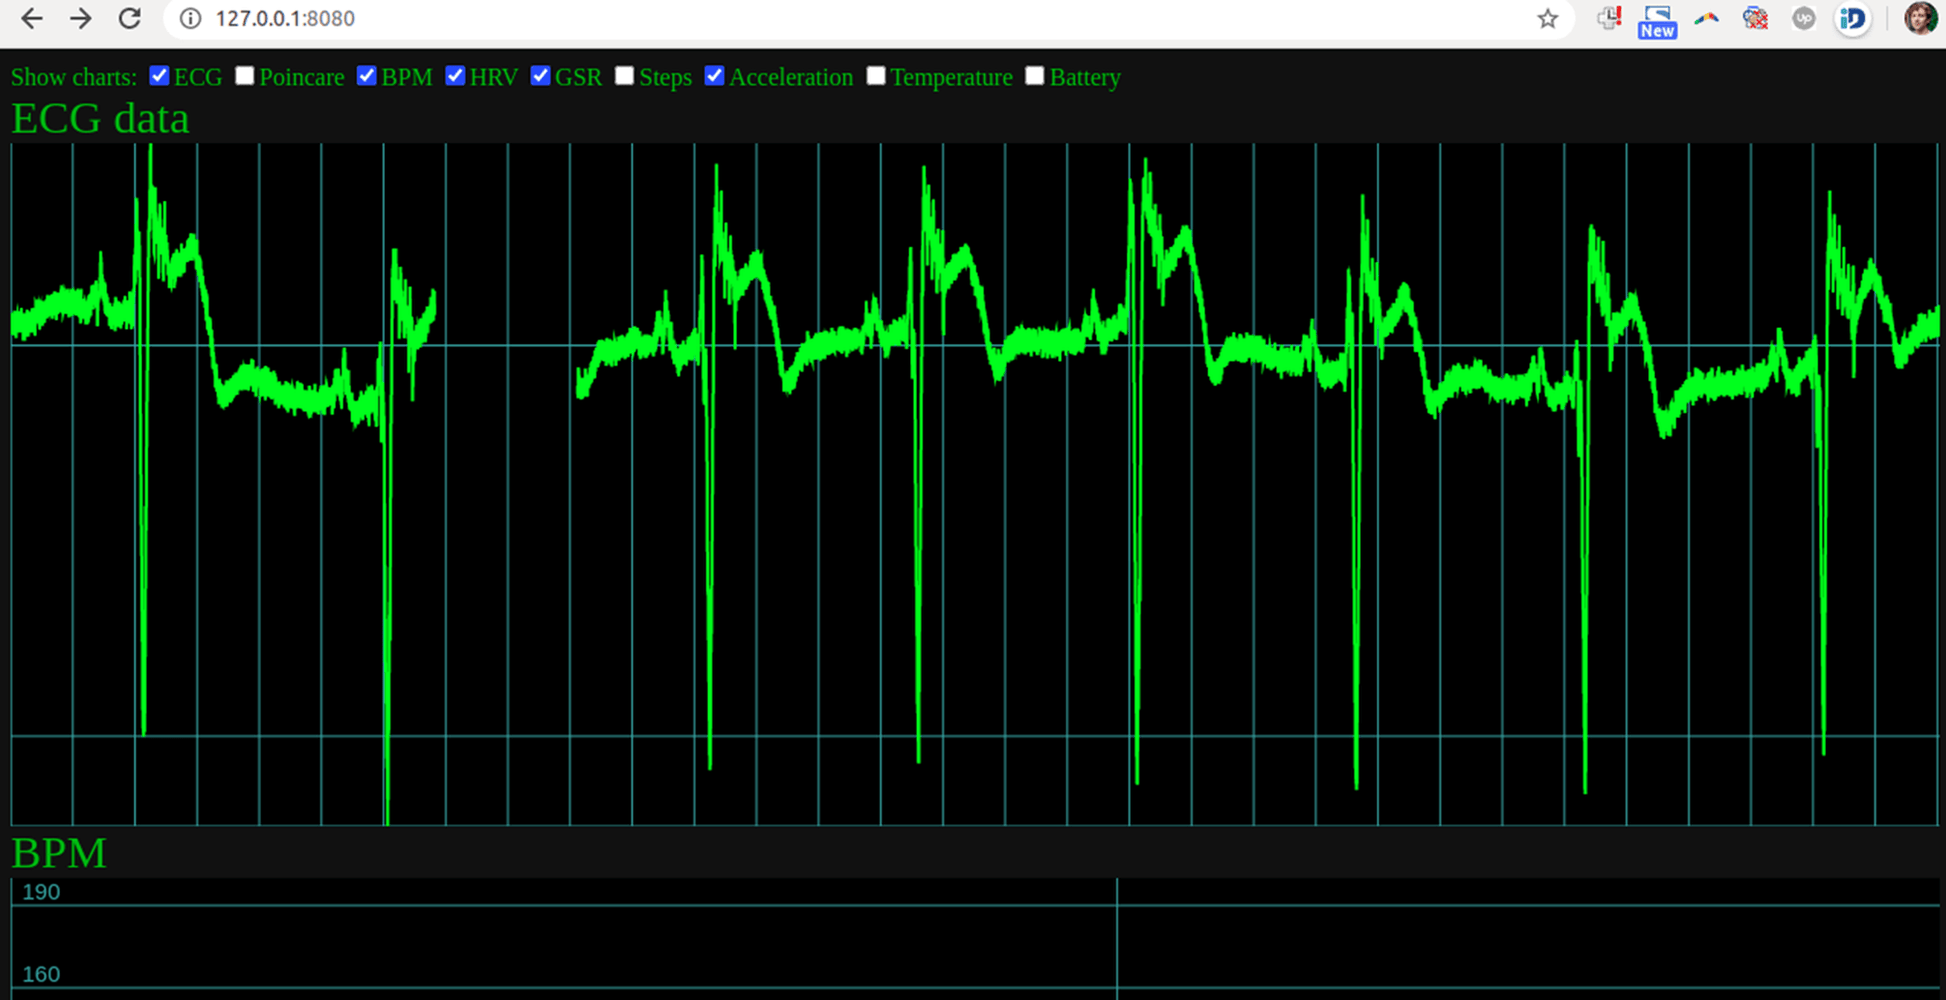The image size is (1946, 1000).
Task: Bookmark this page with the star
Action: click(x=1547, y=19)
